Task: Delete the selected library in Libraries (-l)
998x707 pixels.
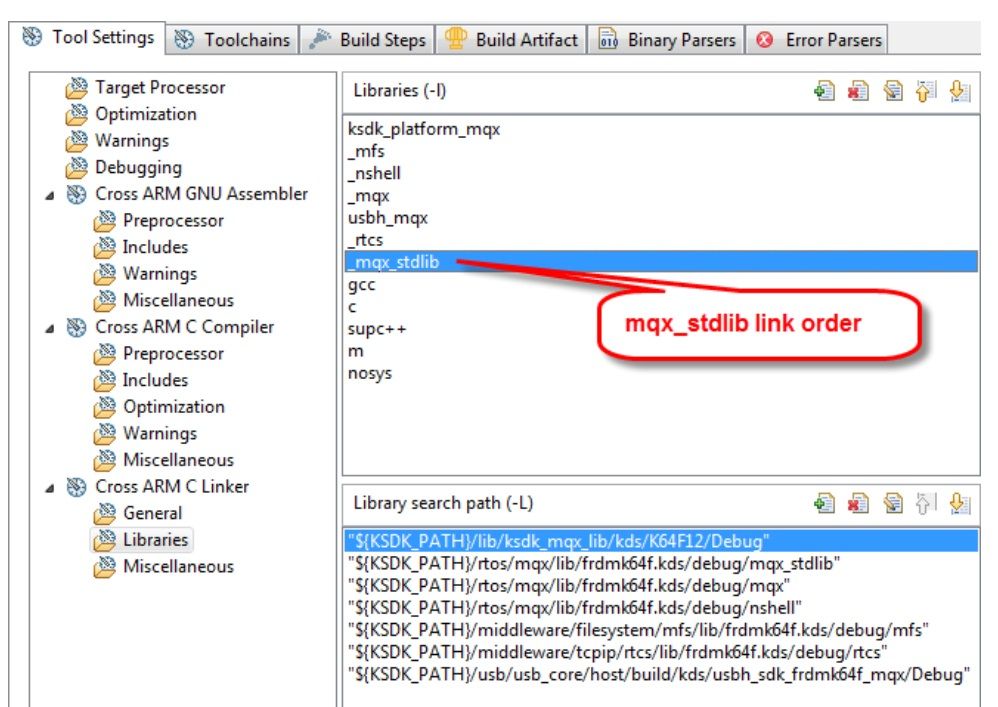Action: point(858,91)
